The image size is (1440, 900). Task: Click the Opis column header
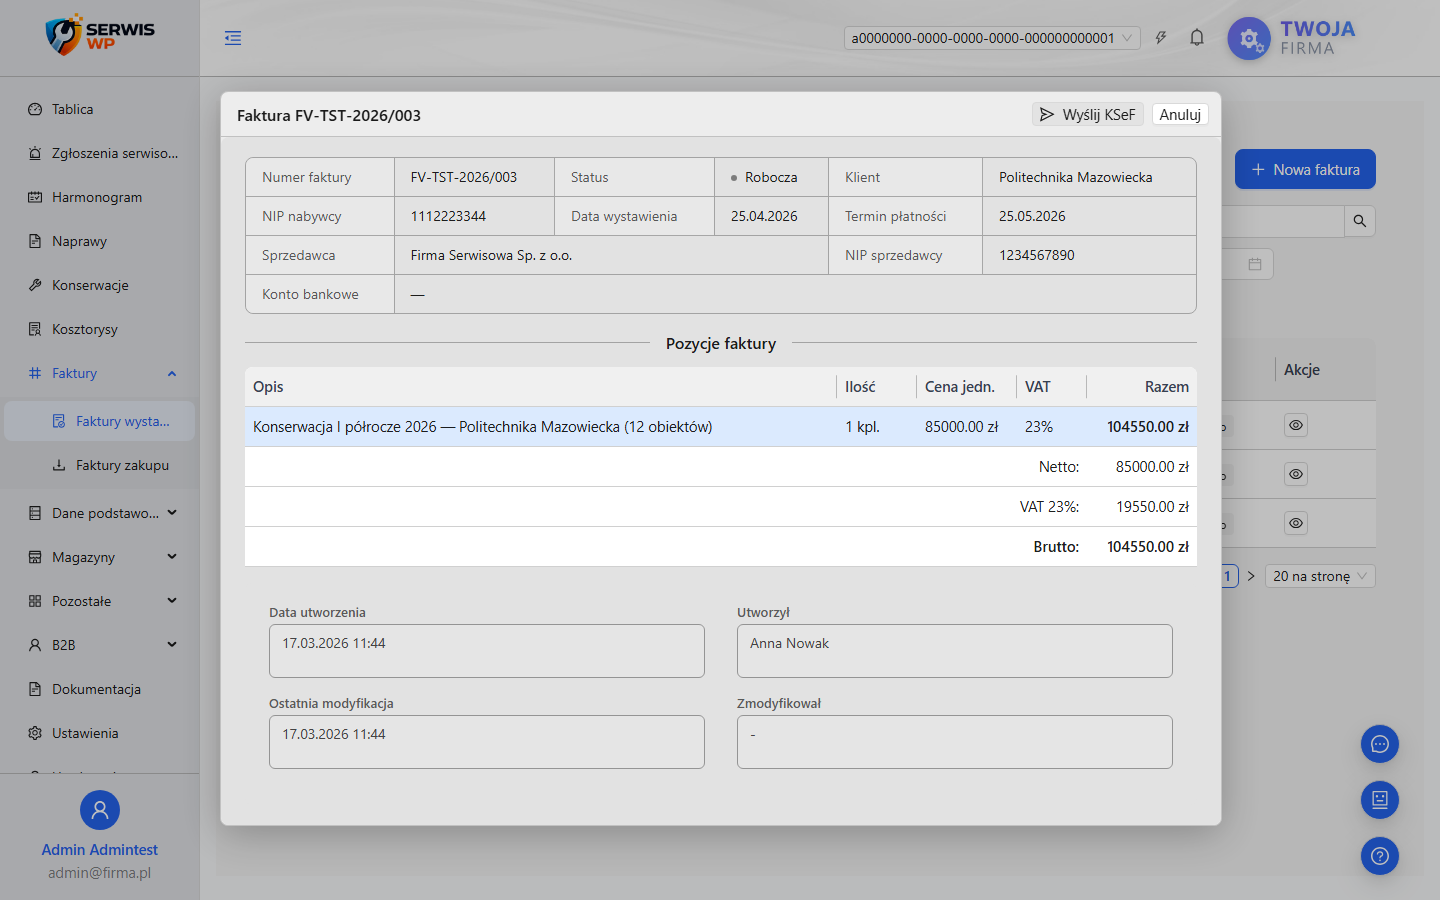point(540,387)
